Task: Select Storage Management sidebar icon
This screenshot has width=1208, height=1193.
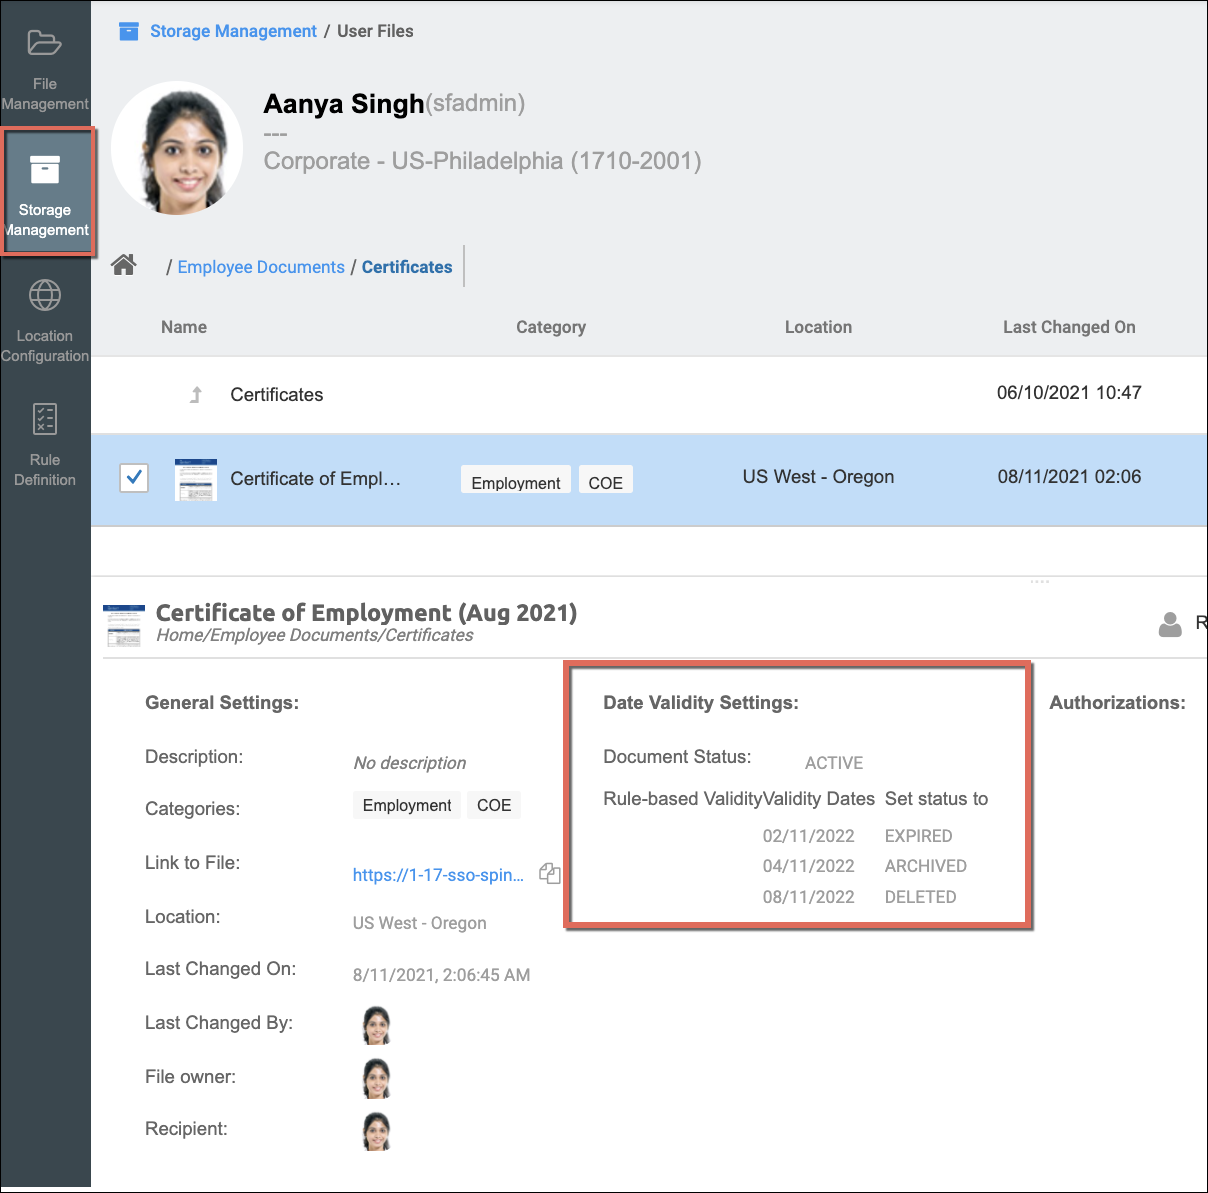Action: [x=45, y=171]
